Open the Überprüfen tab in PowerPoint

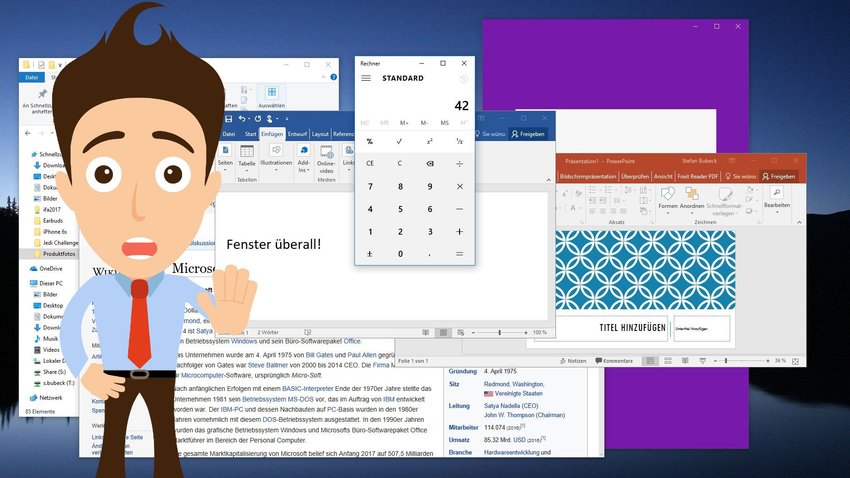[635, 176]
